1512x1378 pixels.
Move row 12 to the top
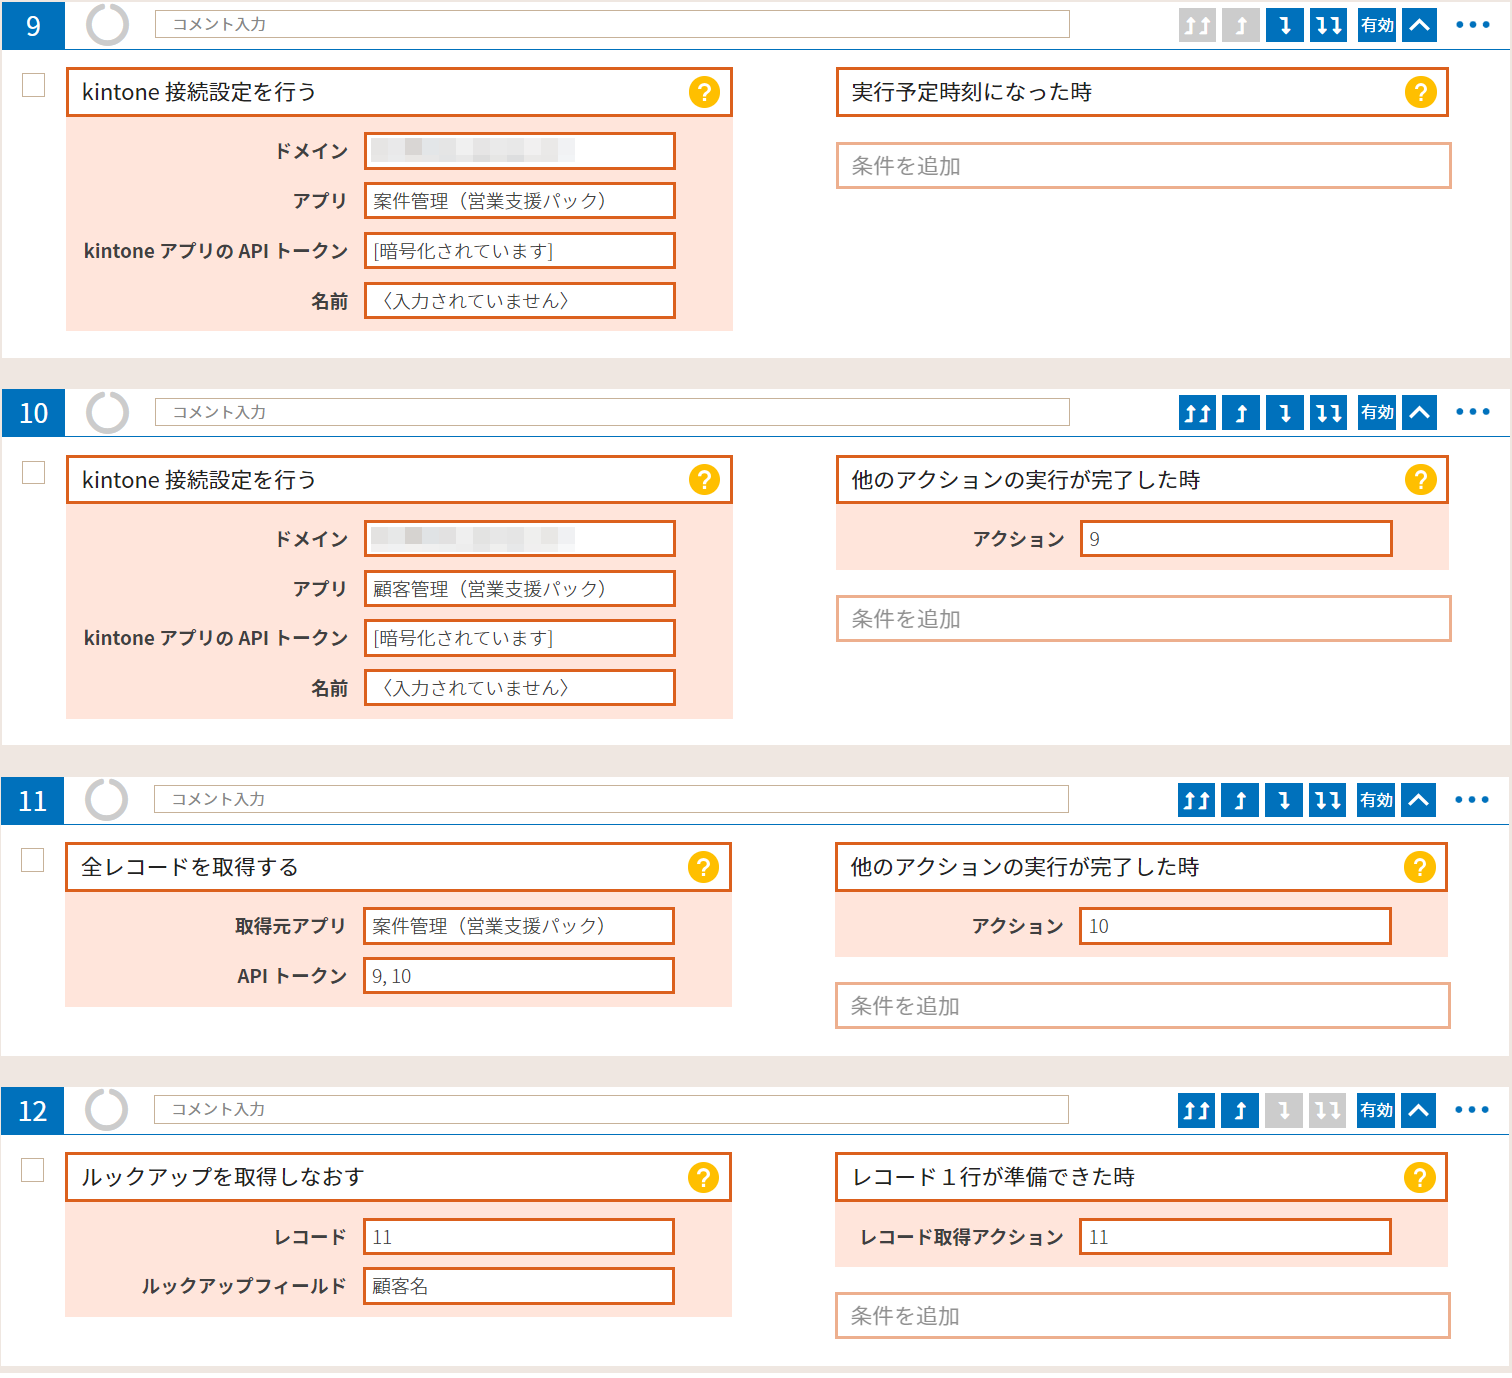click(1197, 1110)
